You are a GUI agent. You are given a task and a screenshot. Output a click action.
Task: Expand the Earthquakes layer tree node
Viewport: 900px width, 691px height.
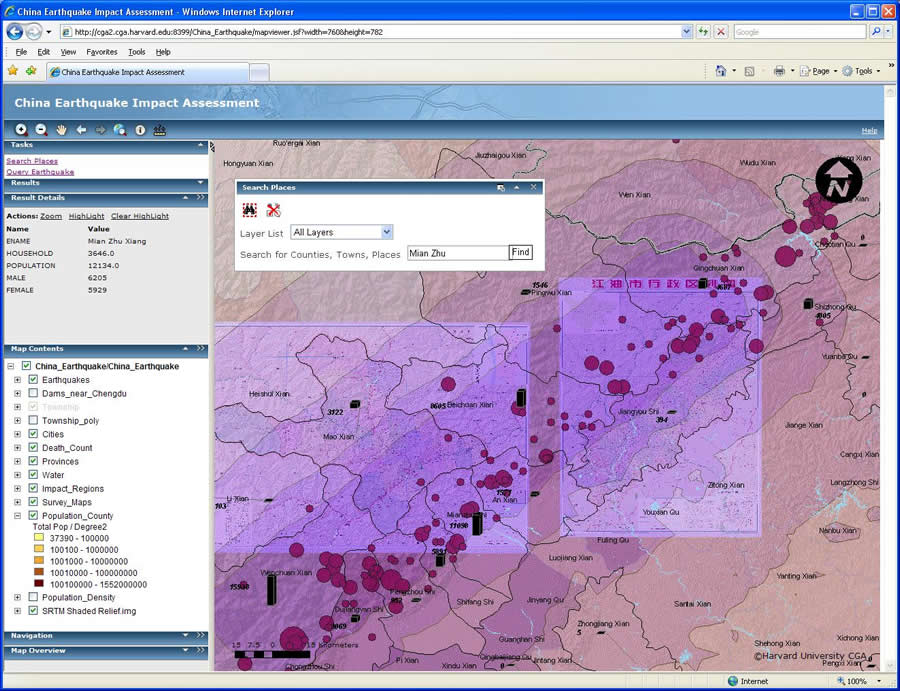click(17, 380)
